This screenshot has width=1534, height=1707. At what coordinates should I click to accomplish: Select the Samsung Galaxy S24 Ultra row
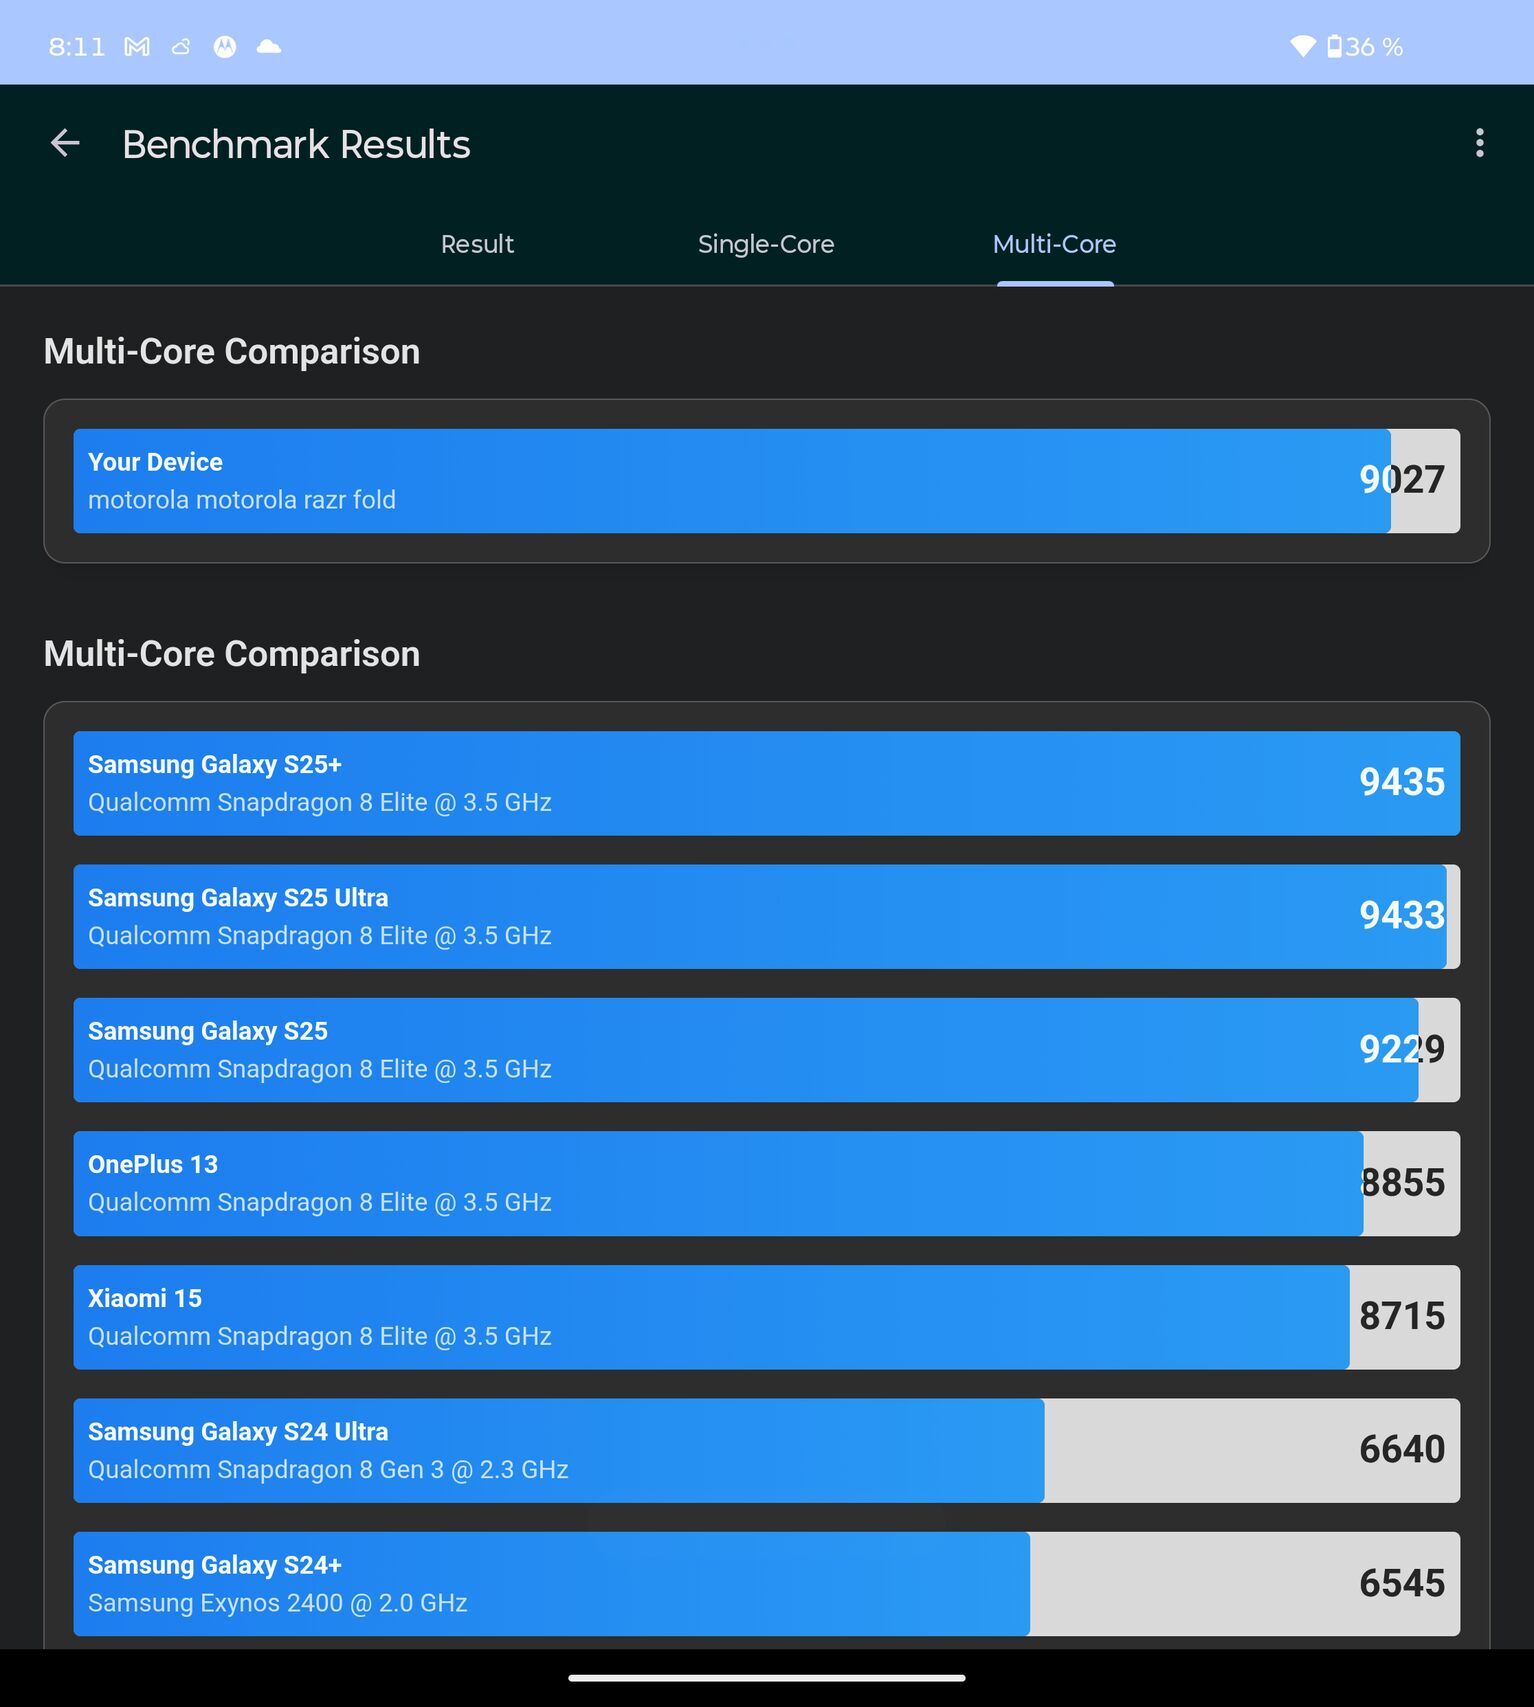(x=767, y=1451)
